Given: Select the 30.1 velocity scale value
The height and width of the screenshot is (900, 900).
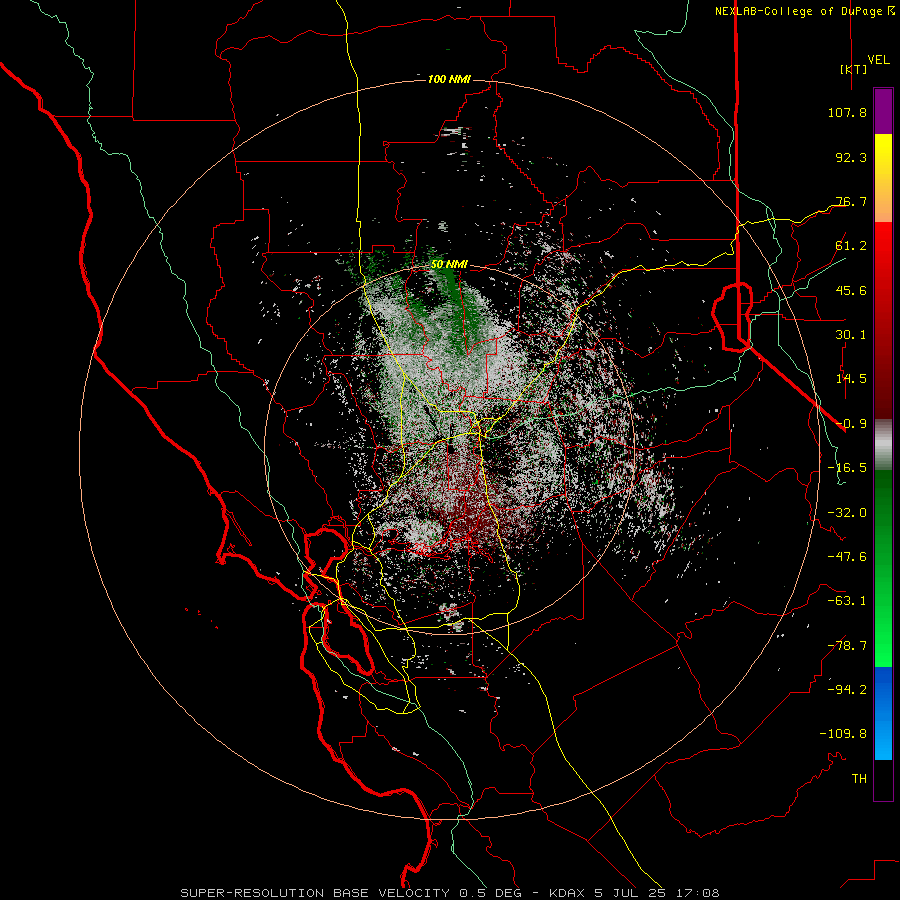Looking at the screenshot, I should [851, 335].
